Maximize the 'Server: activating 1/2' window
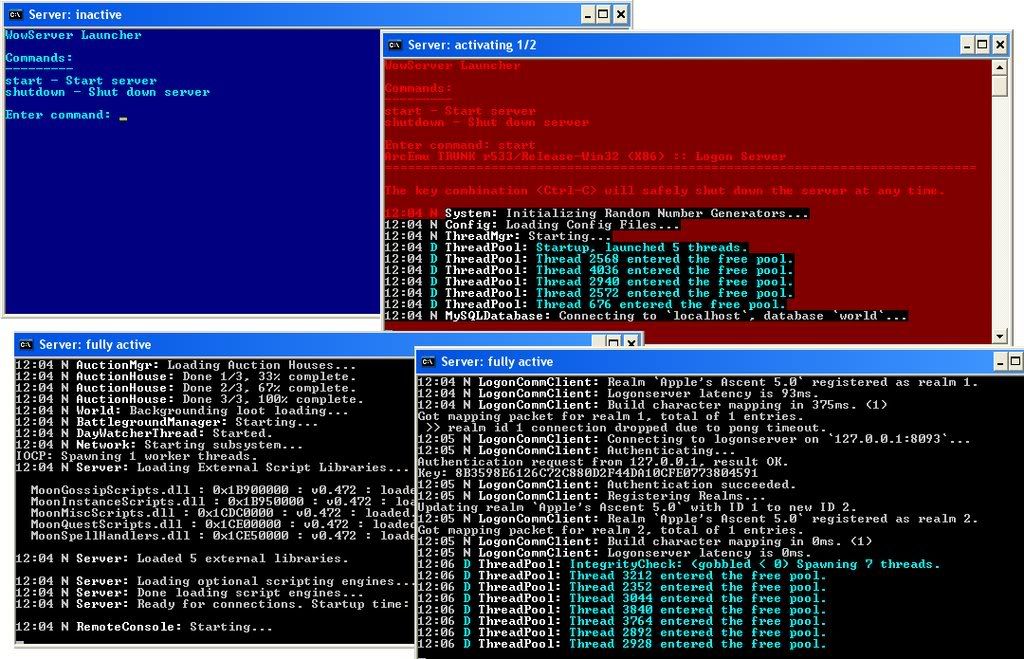The height and width of the screenshot is (659, 1024). pos(983,45)
